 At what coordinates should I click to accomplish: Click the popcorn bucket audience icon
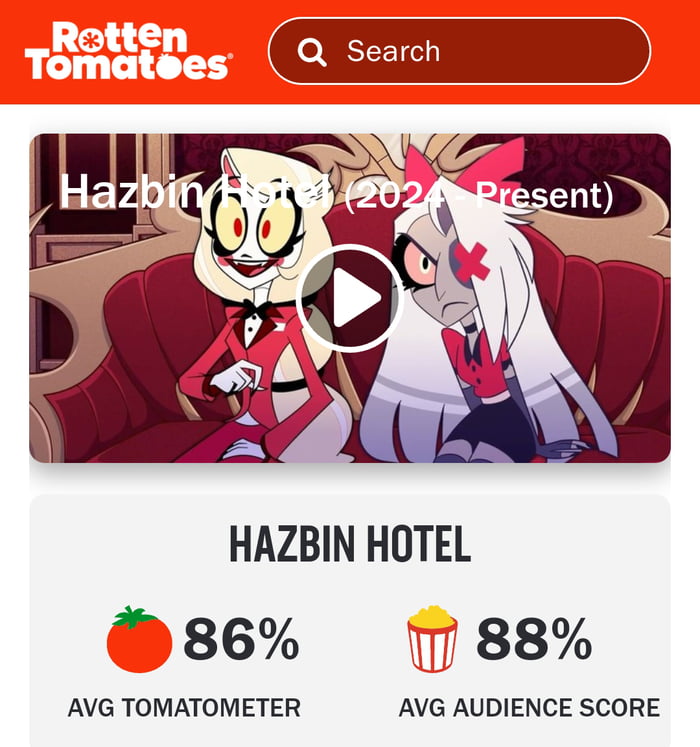tap(432, 638)
